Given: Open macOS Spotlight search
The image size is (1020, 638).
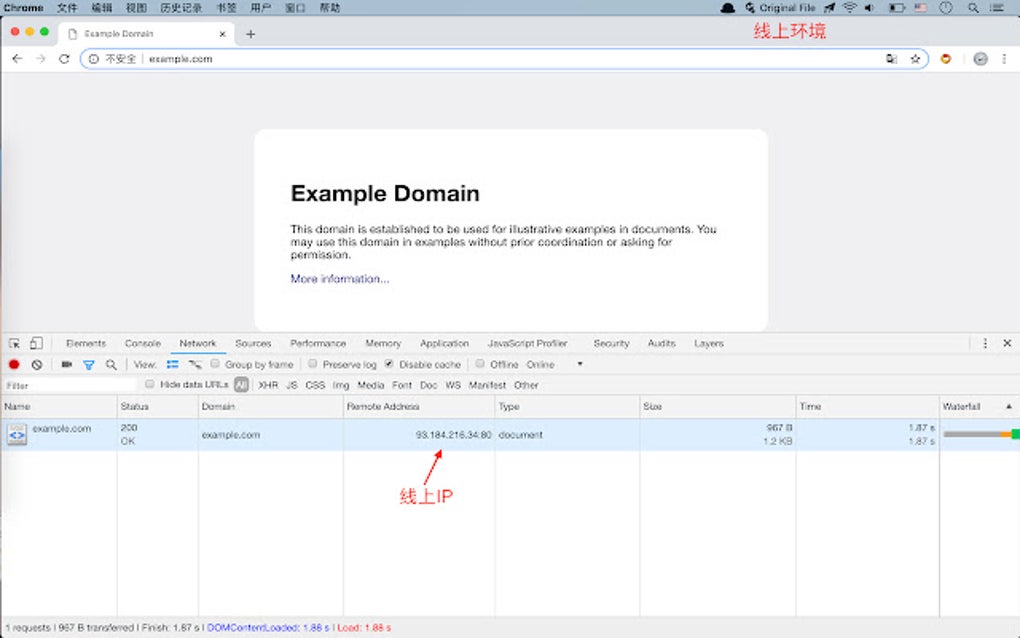Looking at the screenshot, I should (973, 8).
